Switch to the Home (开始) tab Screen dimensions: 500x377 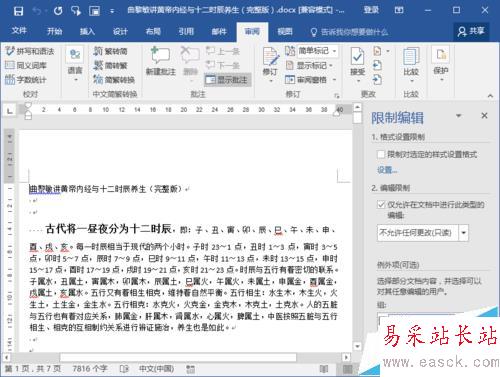coord(55,31)
